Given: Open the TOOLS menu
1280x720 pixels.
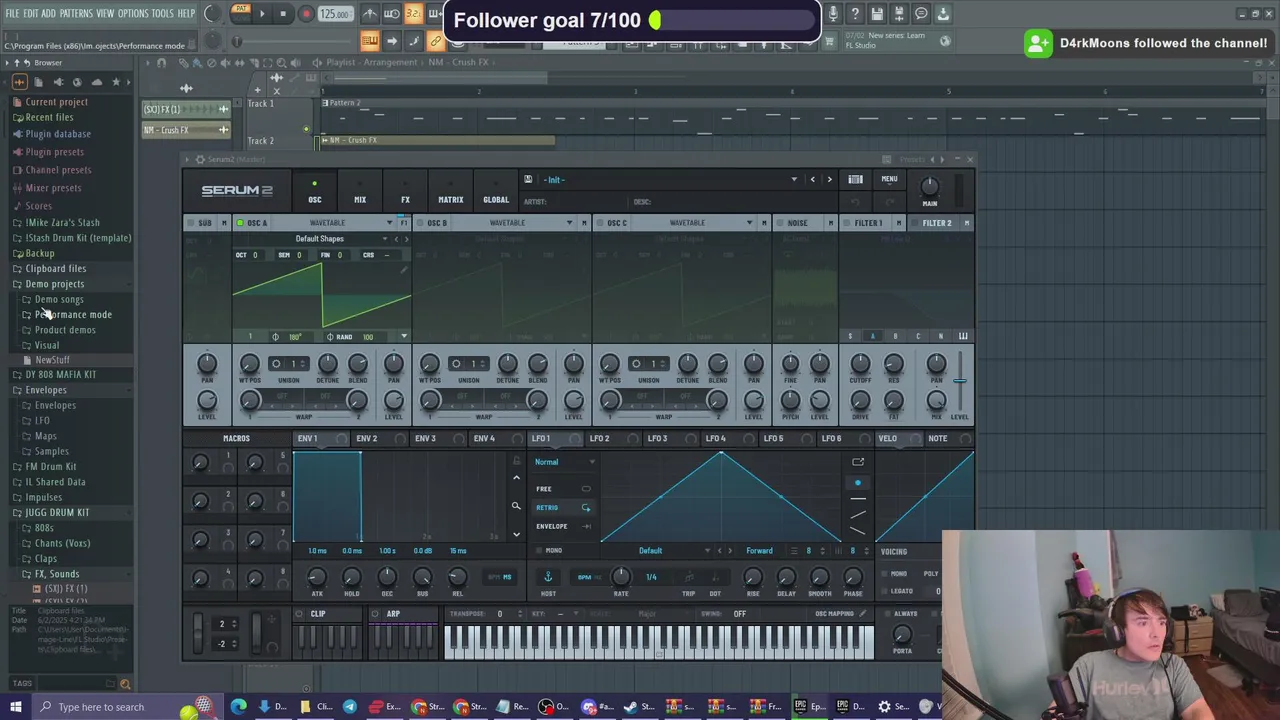Looking at the screenshot, I should 162,13.
